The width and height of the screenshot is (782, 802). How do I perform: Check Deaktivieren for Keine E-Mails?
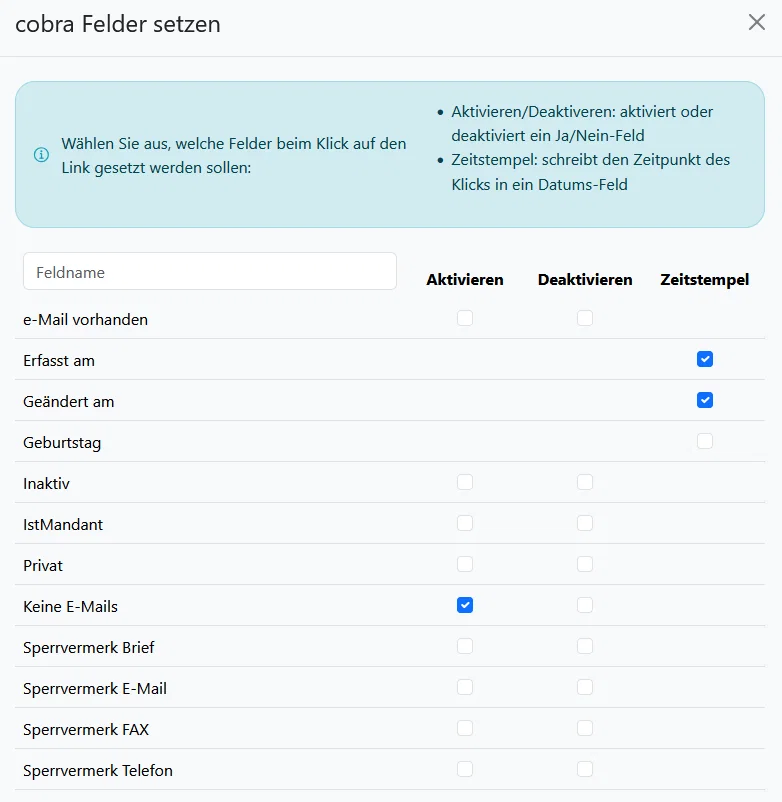pos(585,605)
